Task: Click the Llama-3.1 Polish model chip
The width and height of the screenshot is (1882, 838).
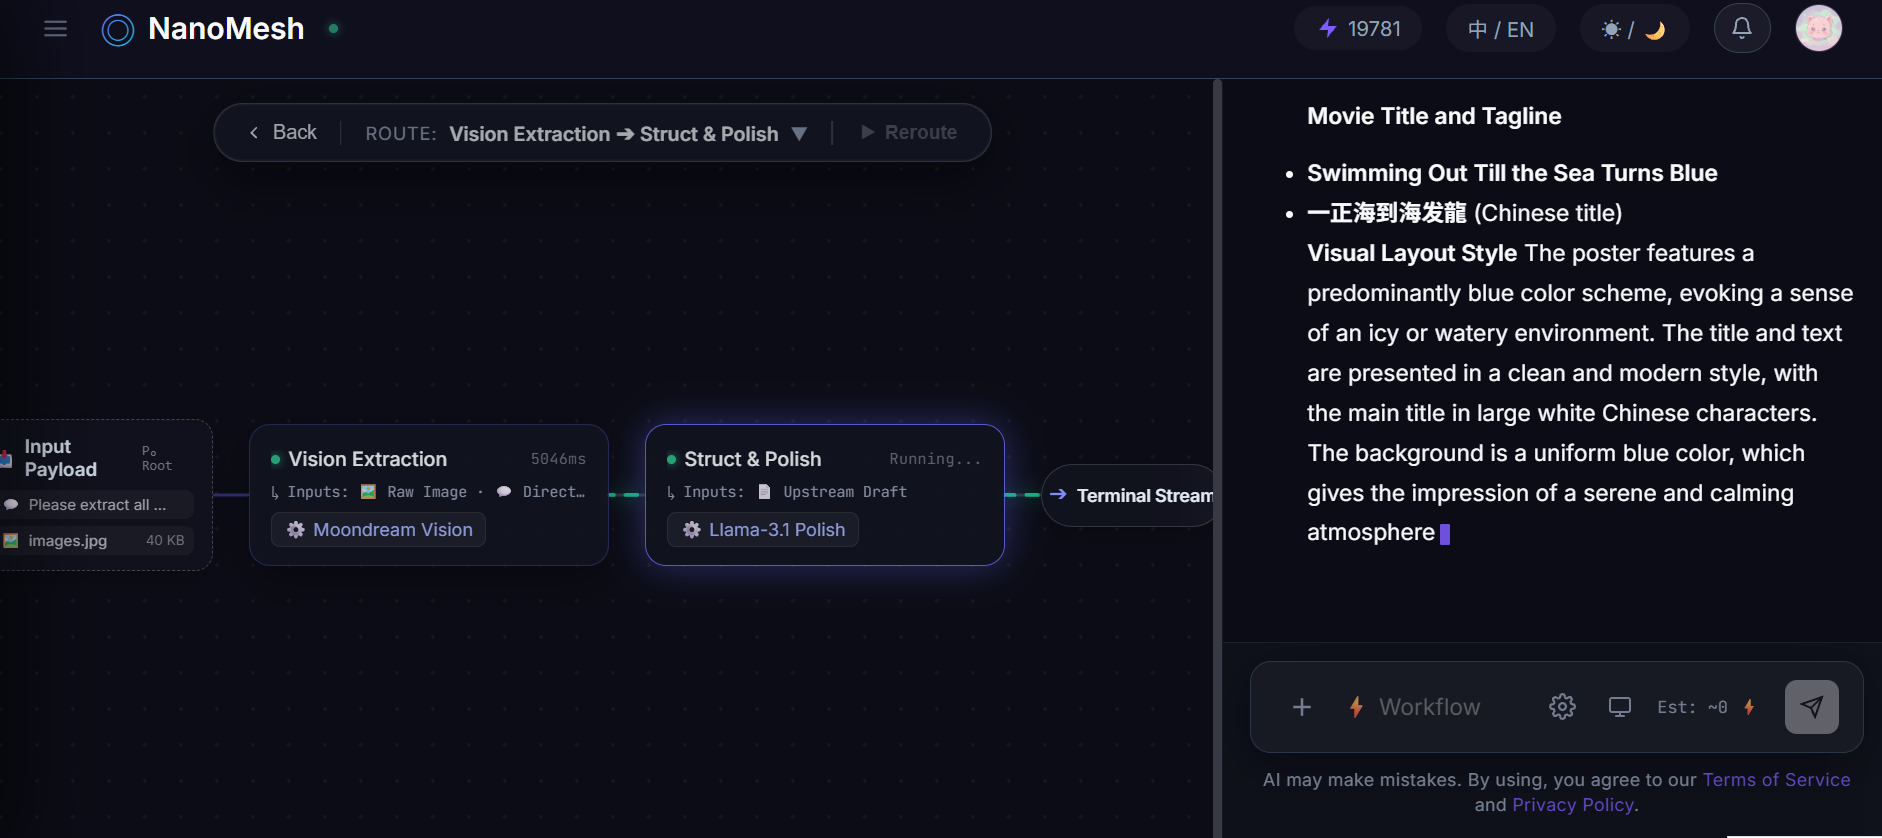Action: tap(763, 530)
